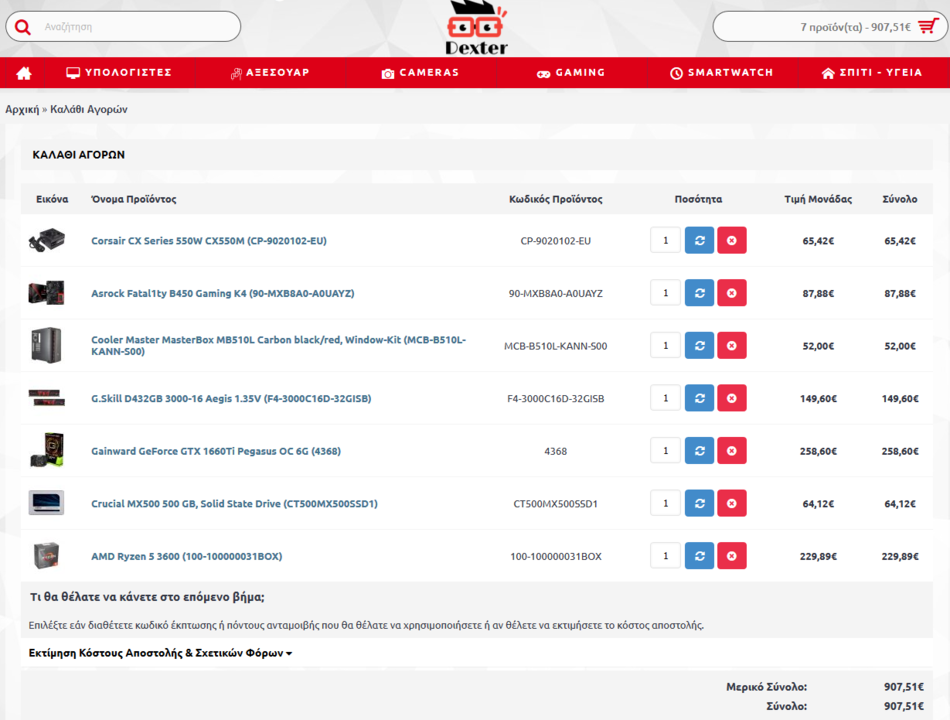Open the ΥΠΟΛΟΓΙΣΤΕΣ menu
The image size is (950, 720).
pyautogui.click(x=119, y=72)
